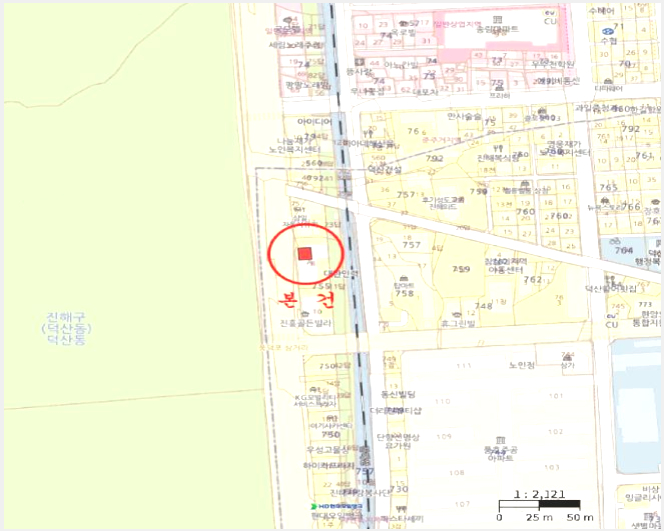
Task: Click the building icon above 중원마트 label
Action: pos(498,19)
